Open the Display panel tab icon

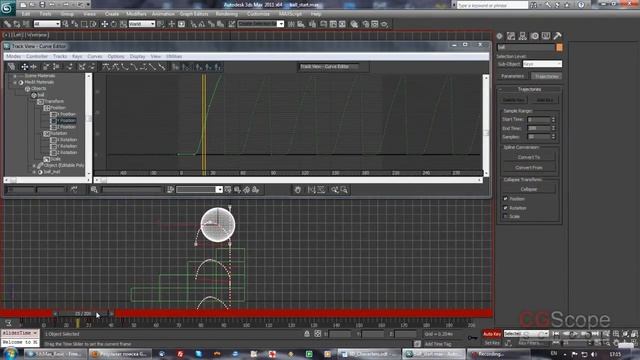click(x=546, y=36)
